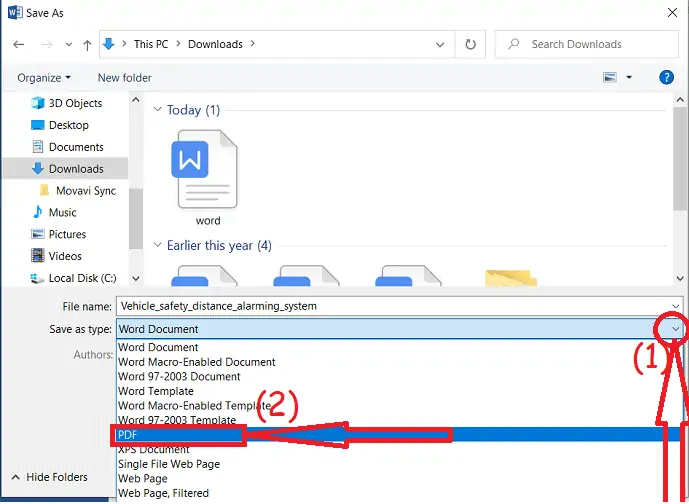
Task: Click navigation pane scroll up arrow
Action: (136, 100)
